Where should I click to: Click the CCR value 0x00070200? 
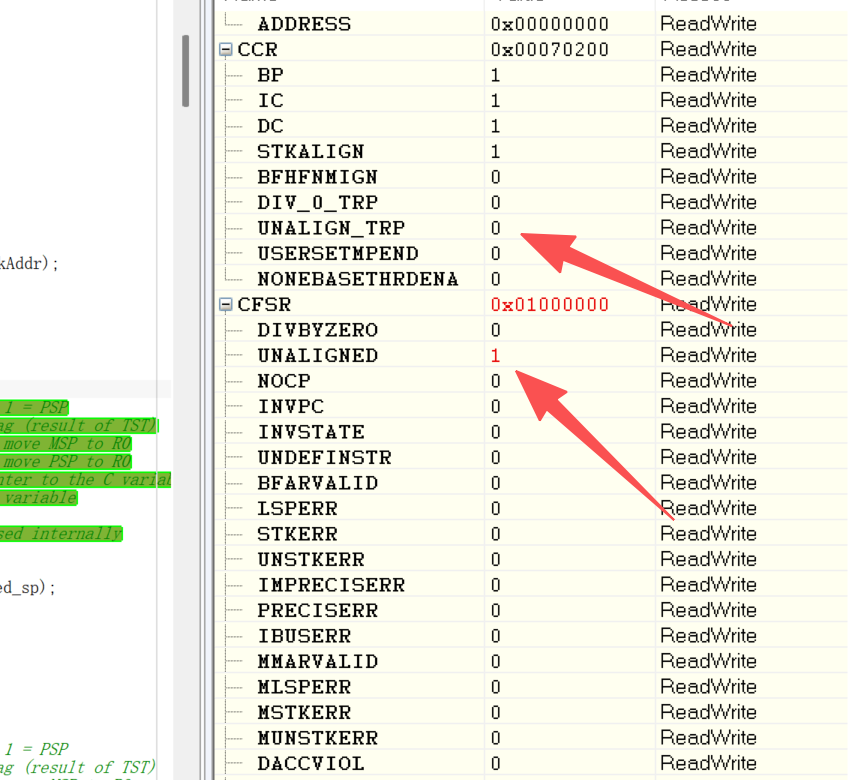[549, 49]
